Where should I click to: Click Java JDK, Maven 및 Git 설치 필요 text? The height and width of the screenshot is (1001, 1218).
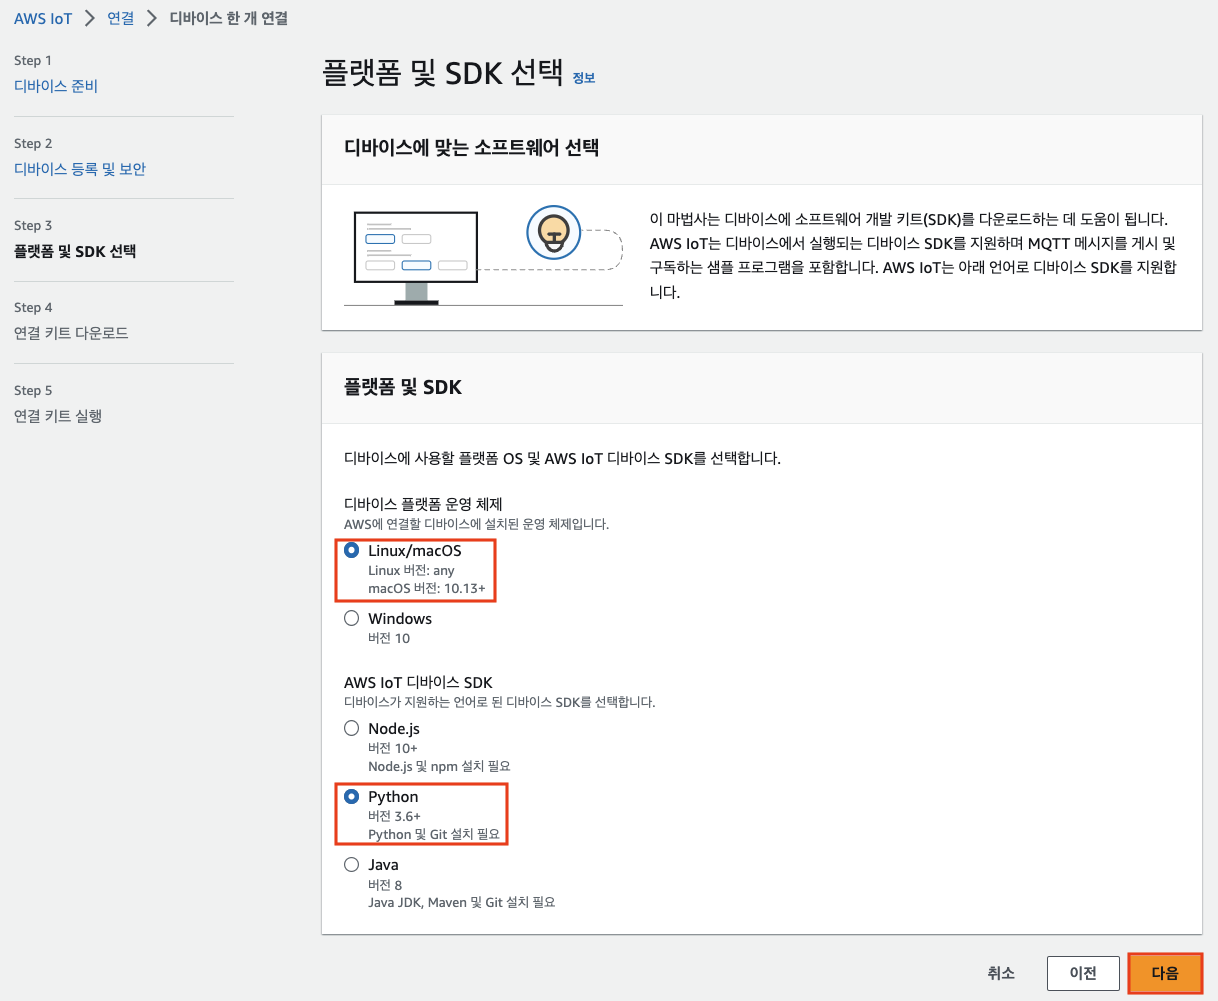461,902
